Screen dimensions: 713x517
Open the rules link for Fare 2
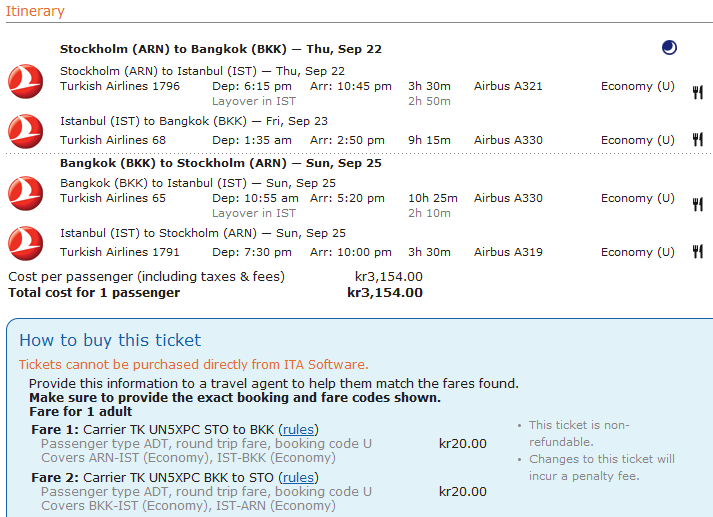pyautogui.click(x=298, y=477)
